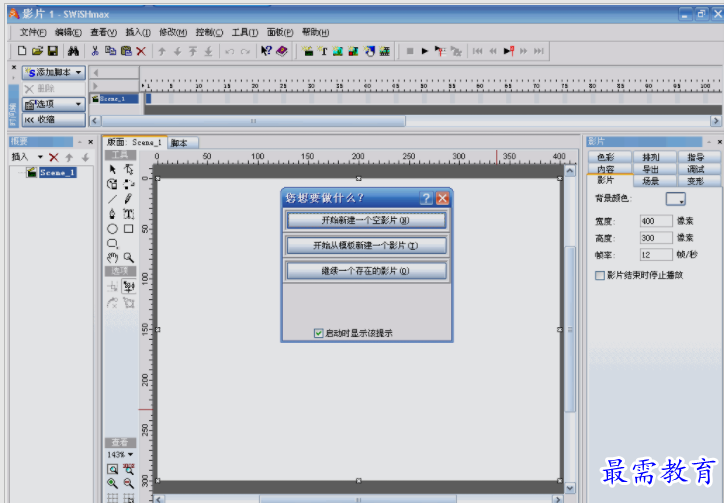724x503 pixels.
Task: Click the Fit Scene in Window icon
Action: [112, 469]
